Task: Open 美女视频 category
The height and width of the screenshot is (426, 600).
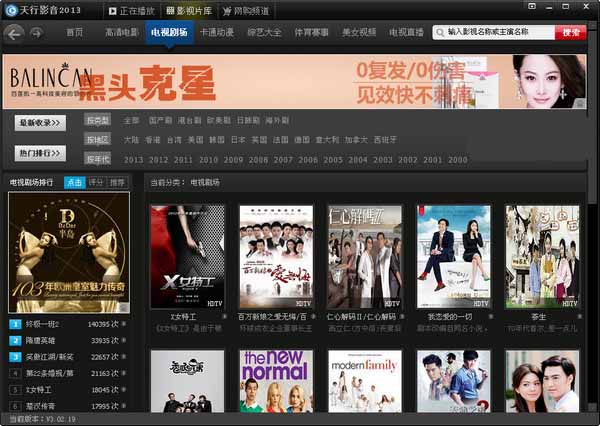Action: 359,33
